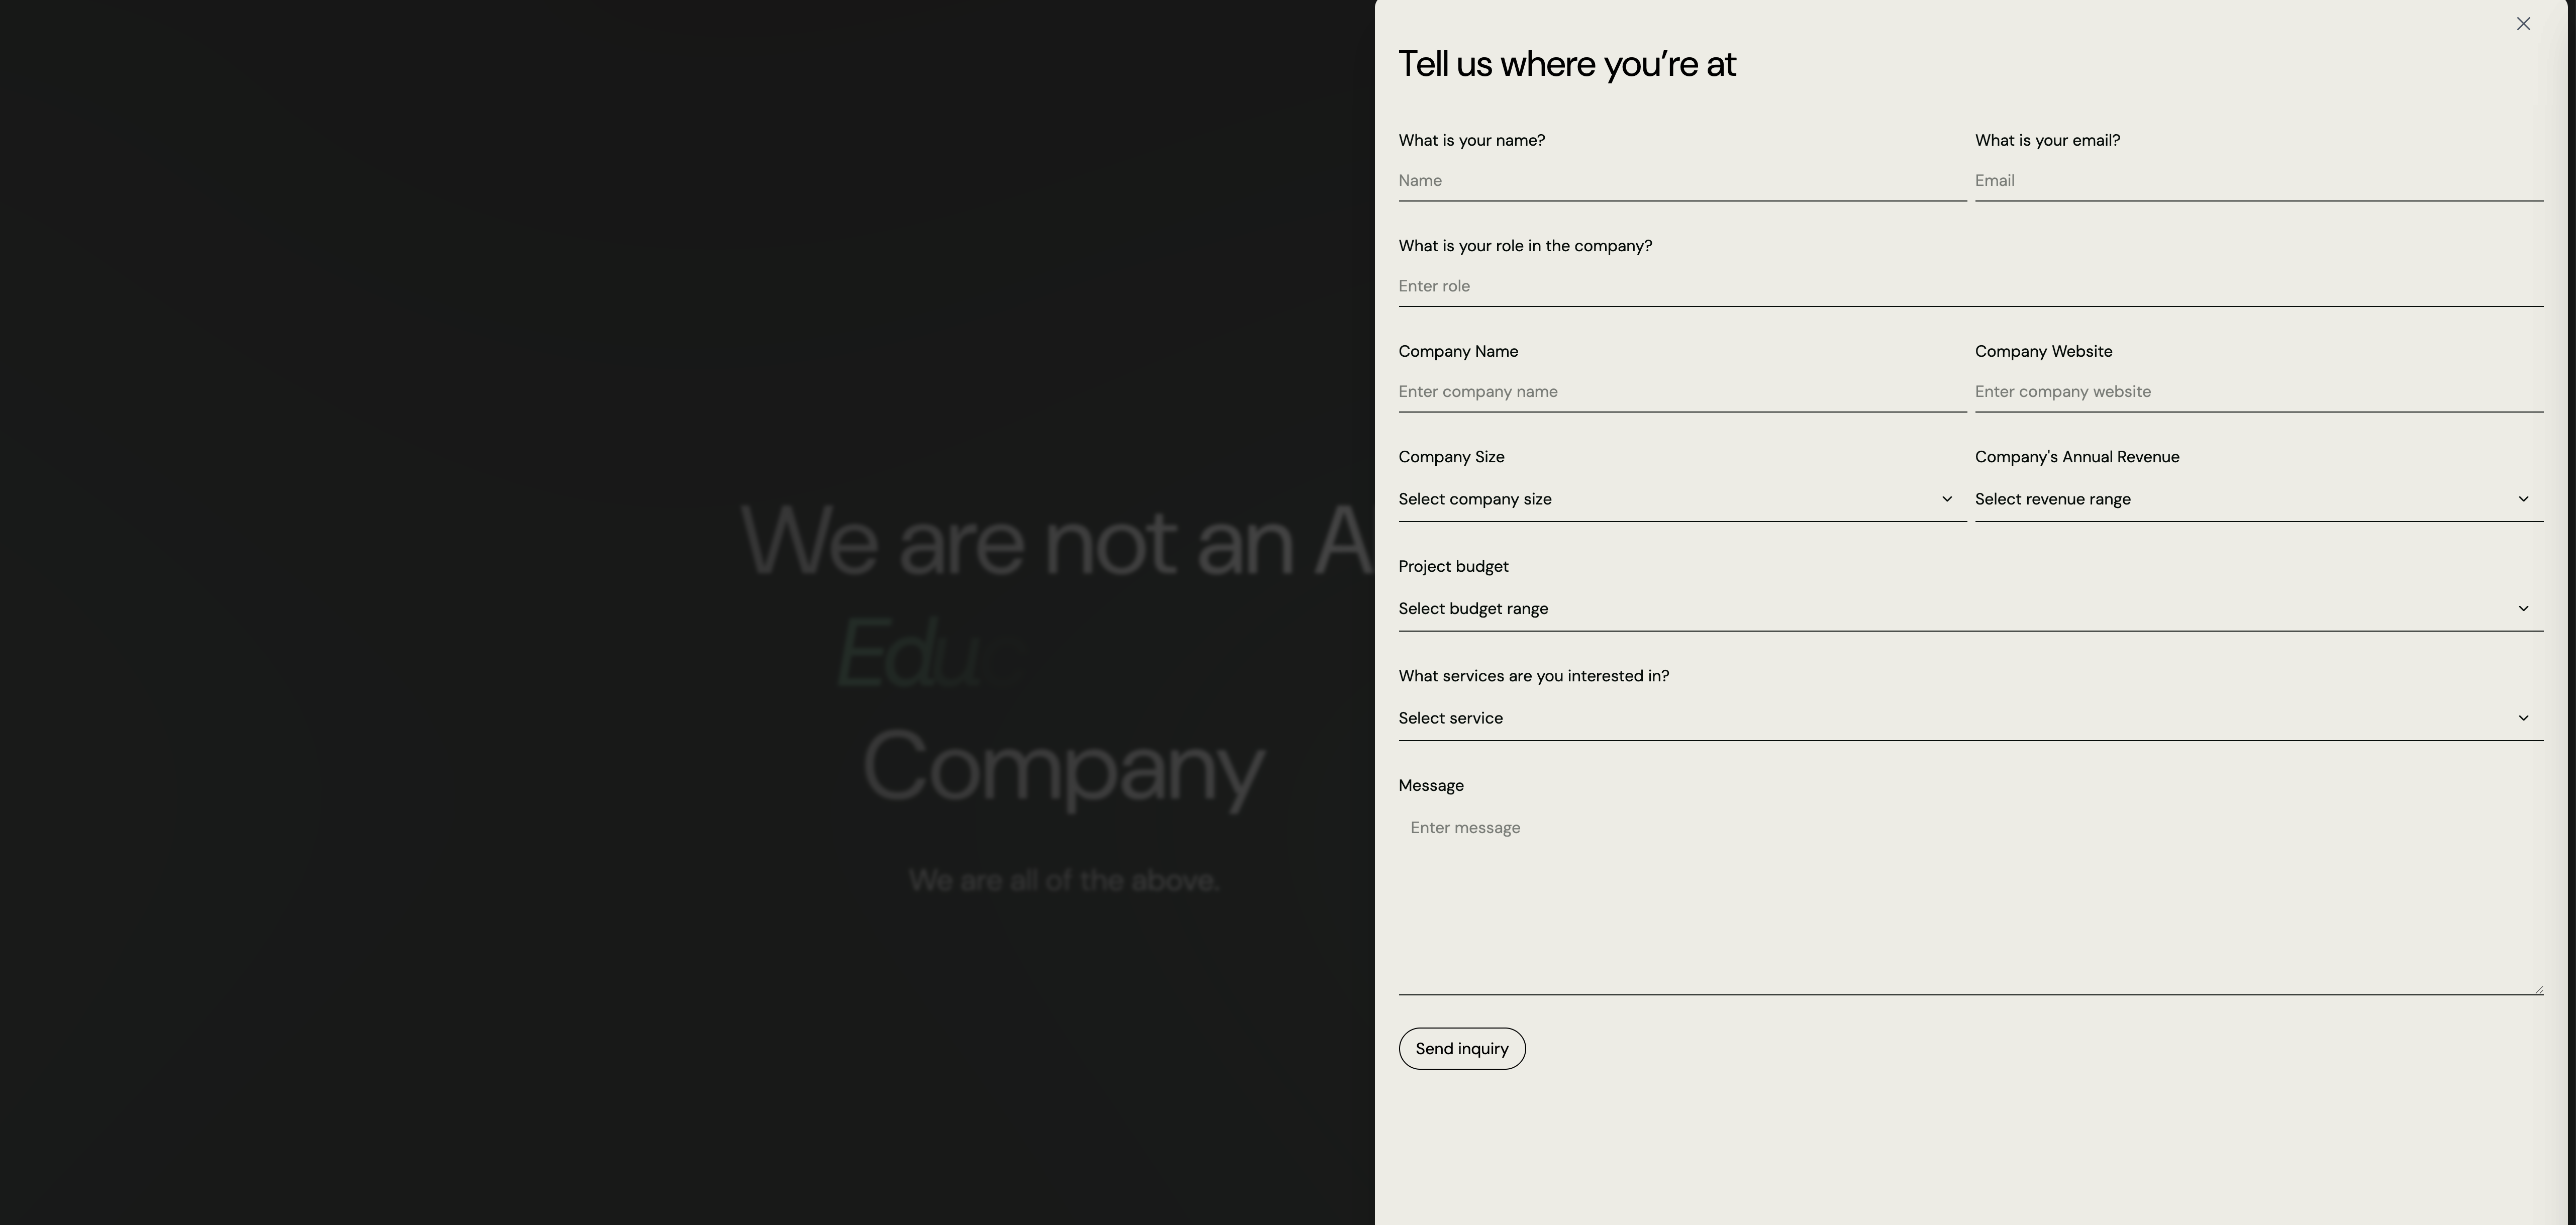Click the revenue range chevron arrow

[x=2523, y=499]
